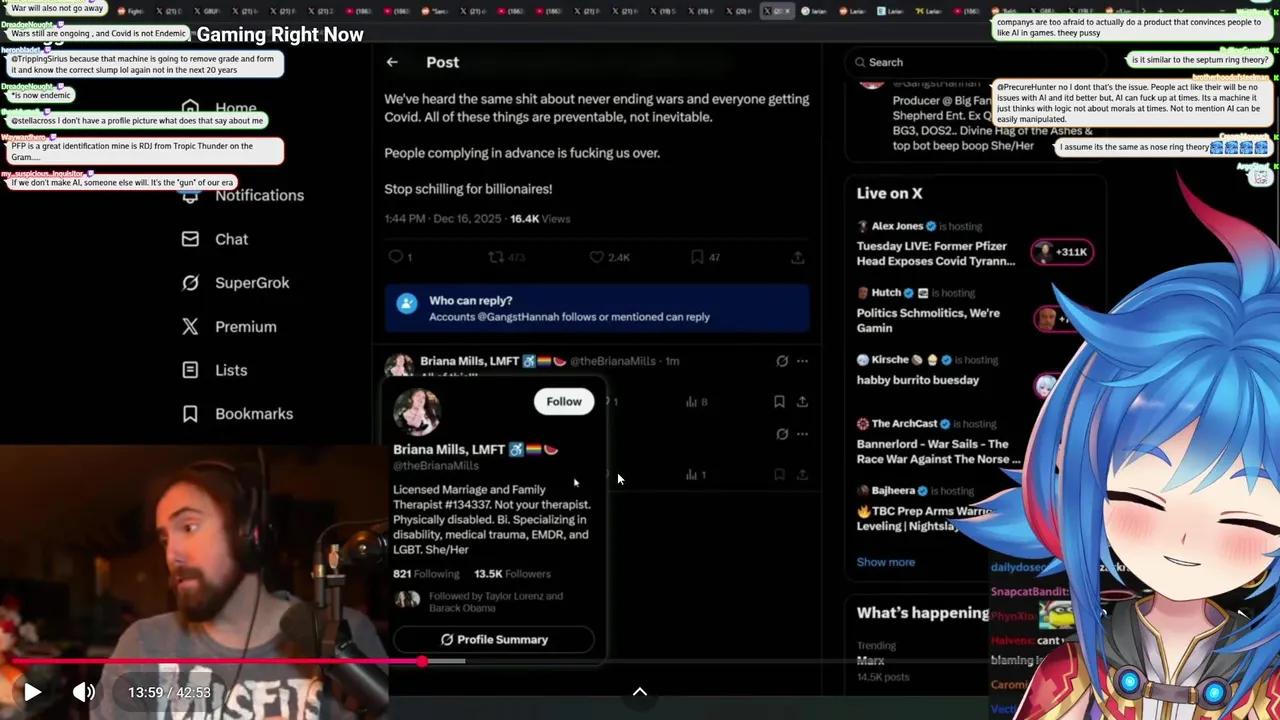Viewport: 1280px width, 720px height.
Task: Open SuperGrok from the sidebar
Action: click(x=236, y=283)
